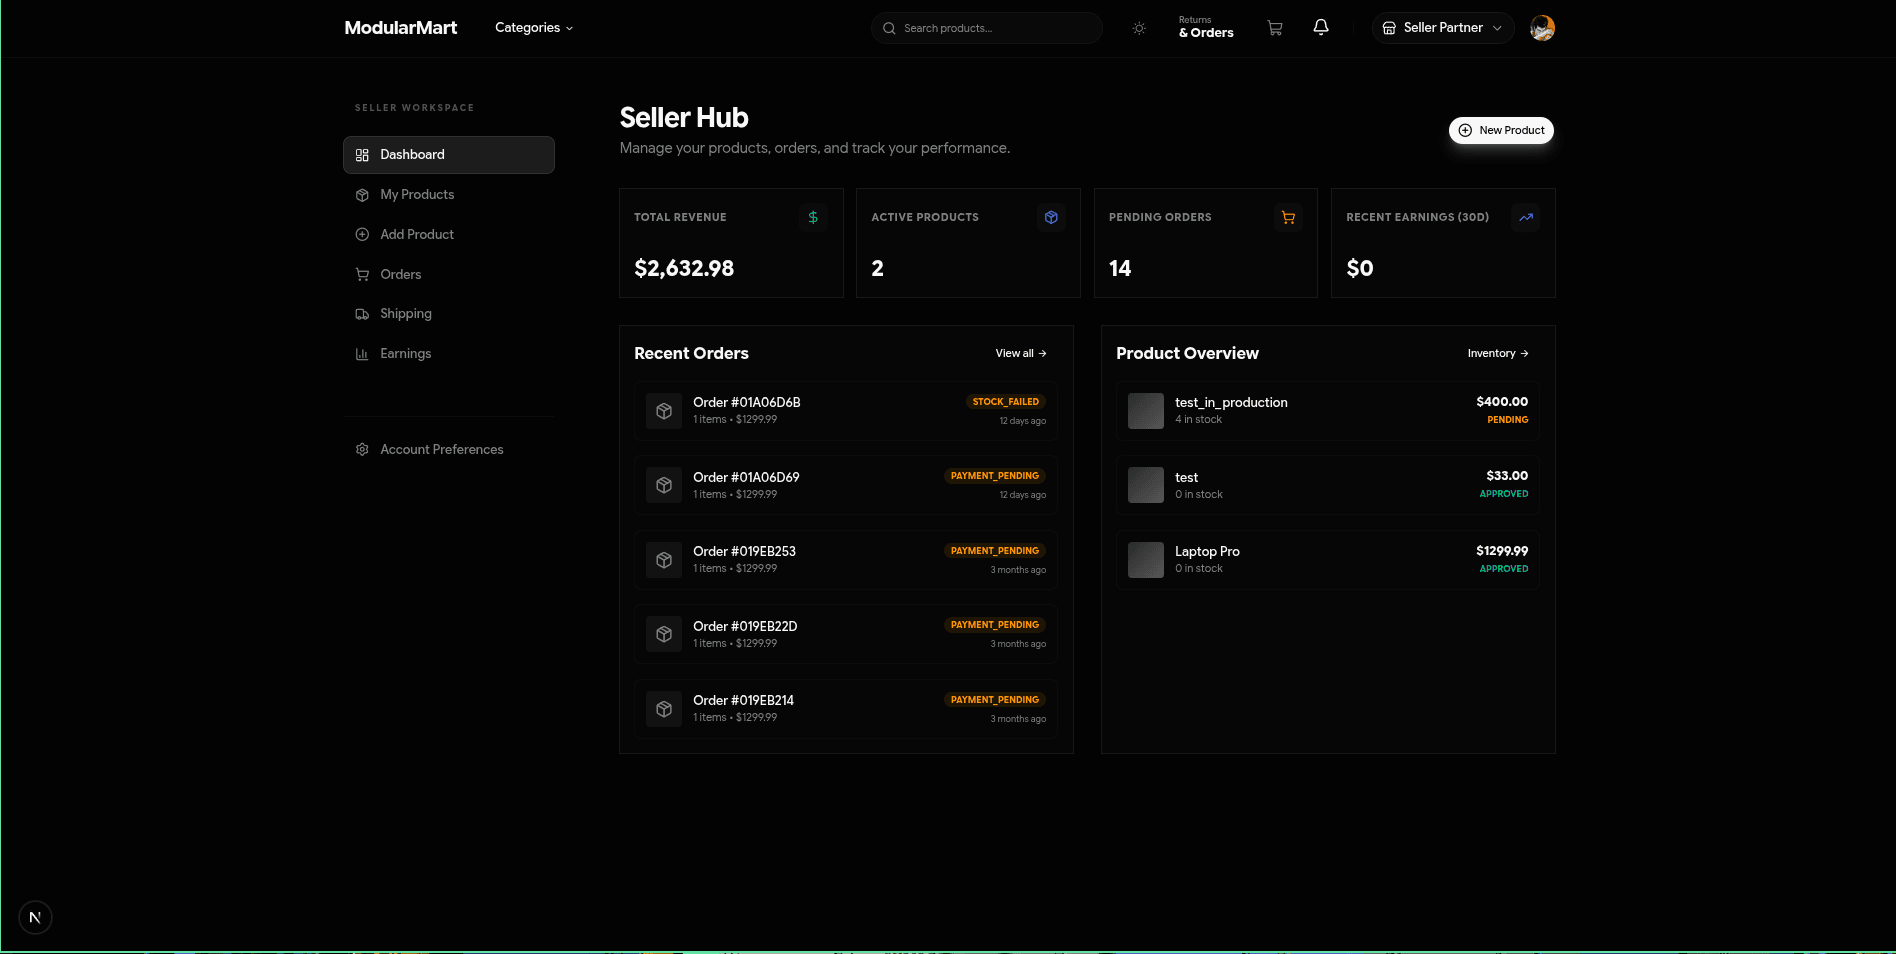The height and width of the screenshot is (954, 1896).
Task: Click the package icon for Order #01A06D6B
Action: [x=664, y=411]
